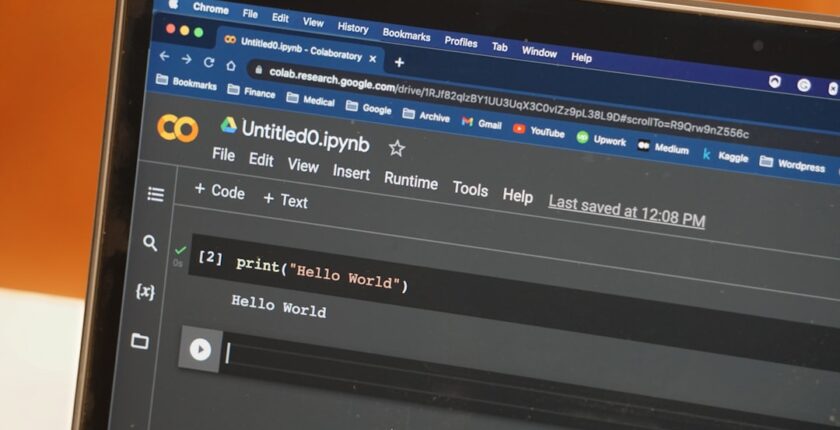This screenshot has width=840, height=430.
Task: Open the Files folder sidebar icon
Action: tap(140, 342)
